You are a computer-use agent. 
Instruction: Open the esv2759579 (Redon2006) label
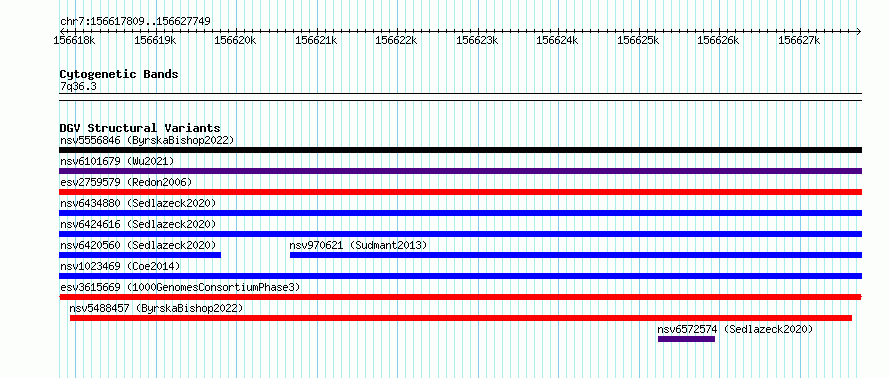126,182
